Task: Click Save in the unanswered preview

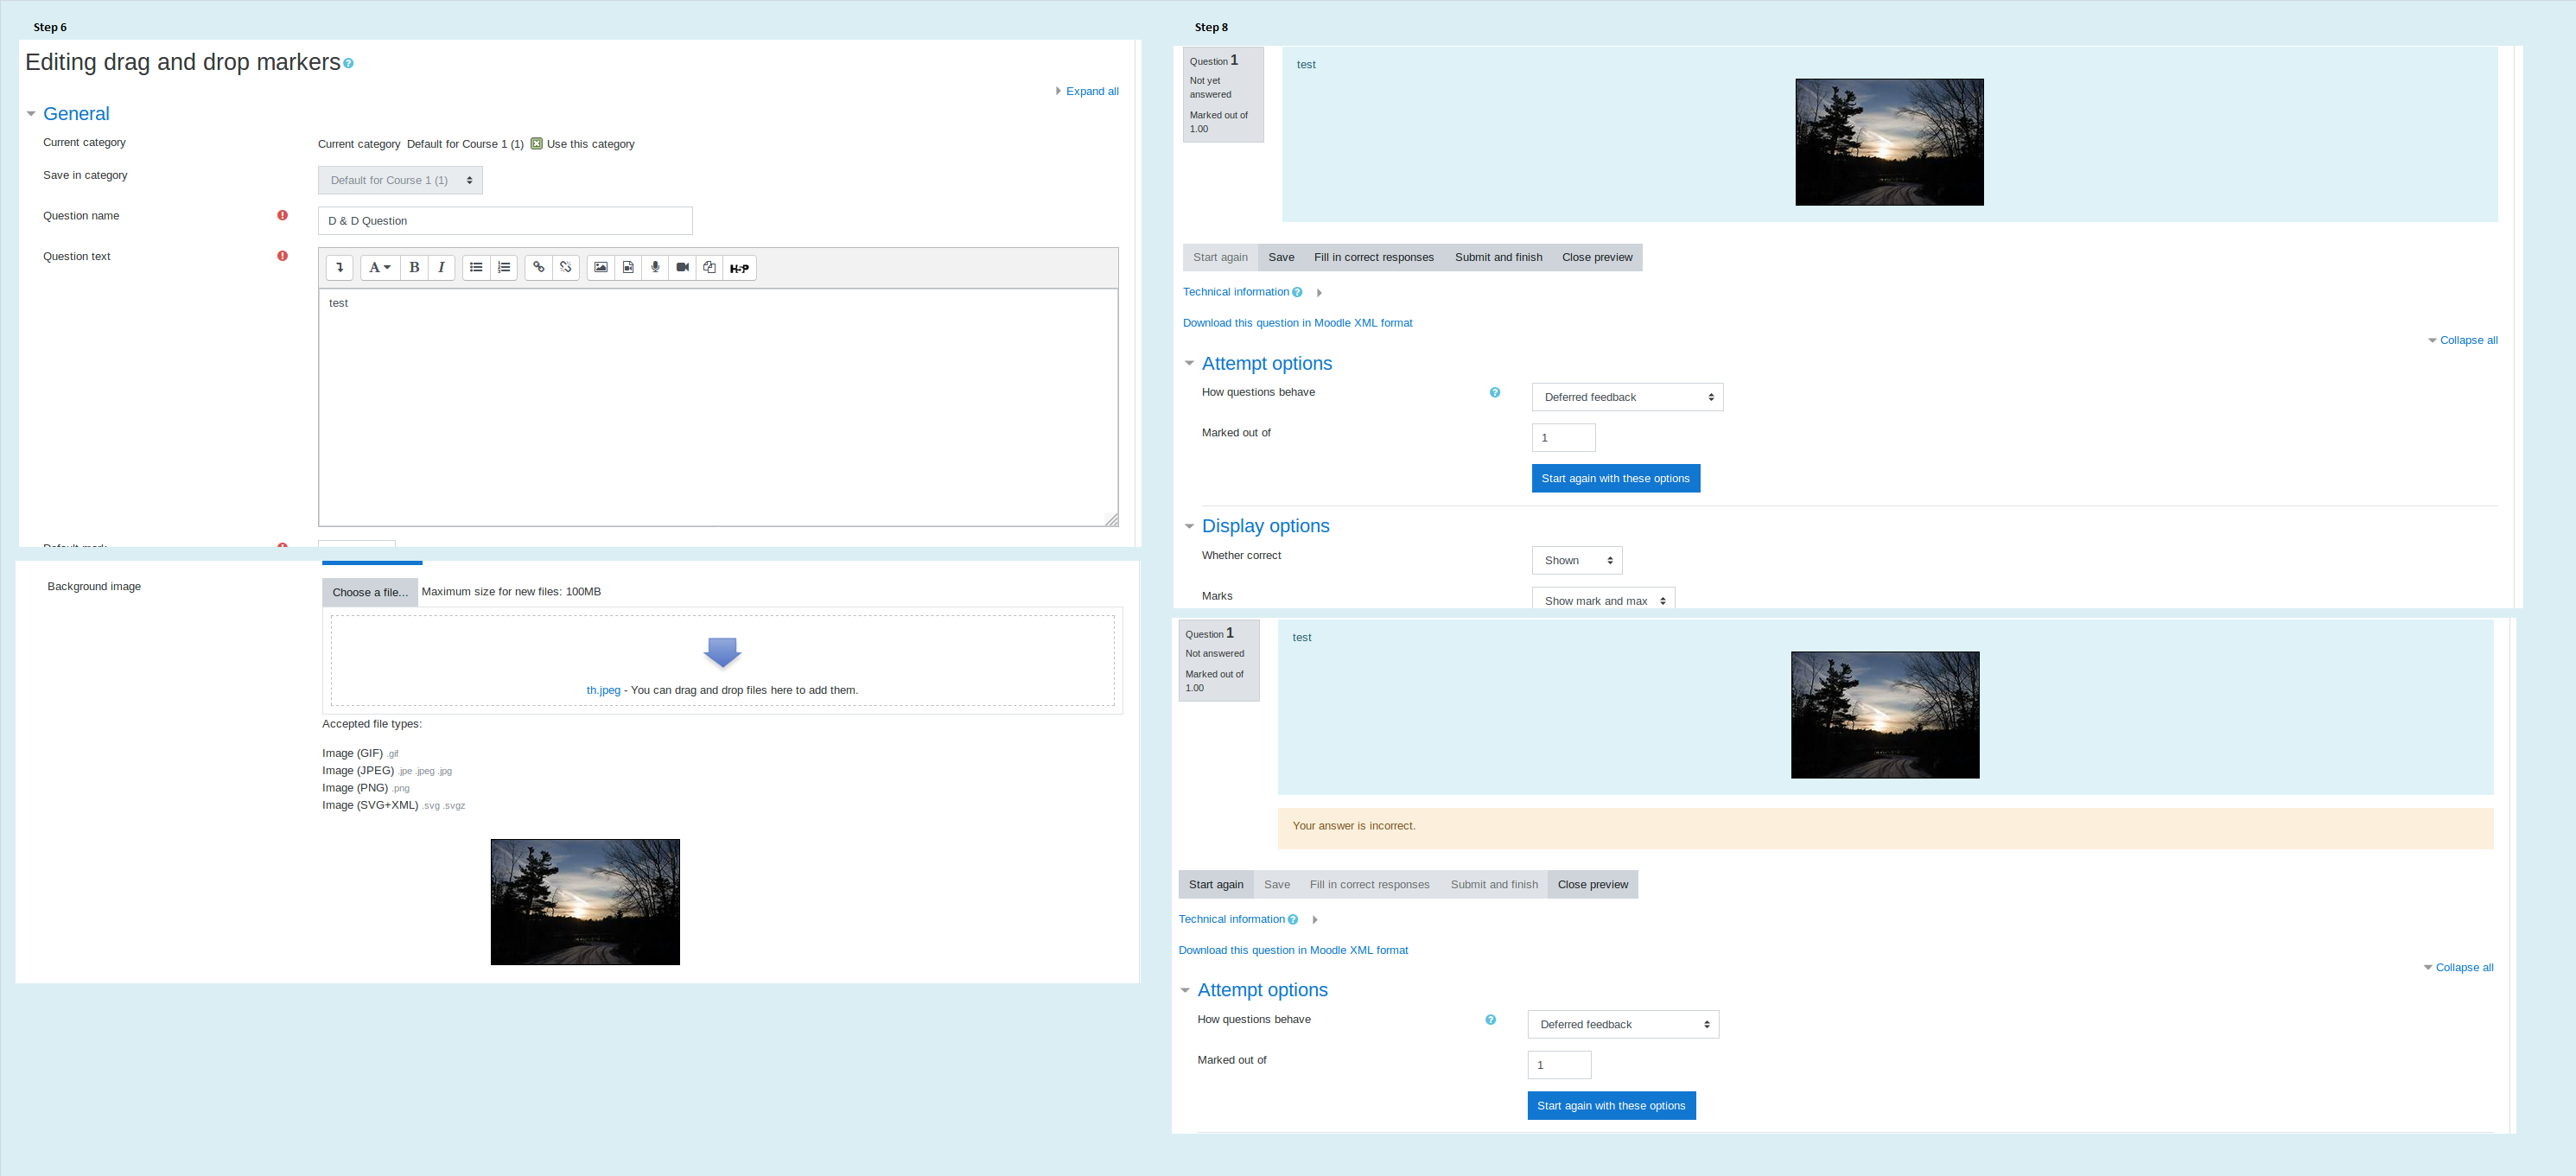Action: [1281, 257]
